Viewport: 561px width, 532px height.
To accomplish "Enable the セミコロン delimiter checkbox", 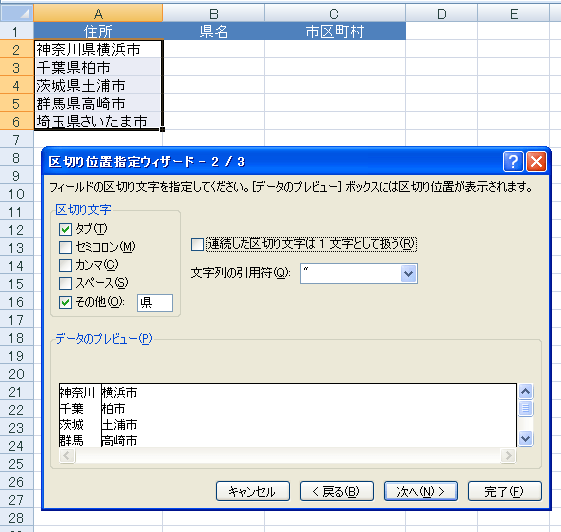I will point(65,247).
